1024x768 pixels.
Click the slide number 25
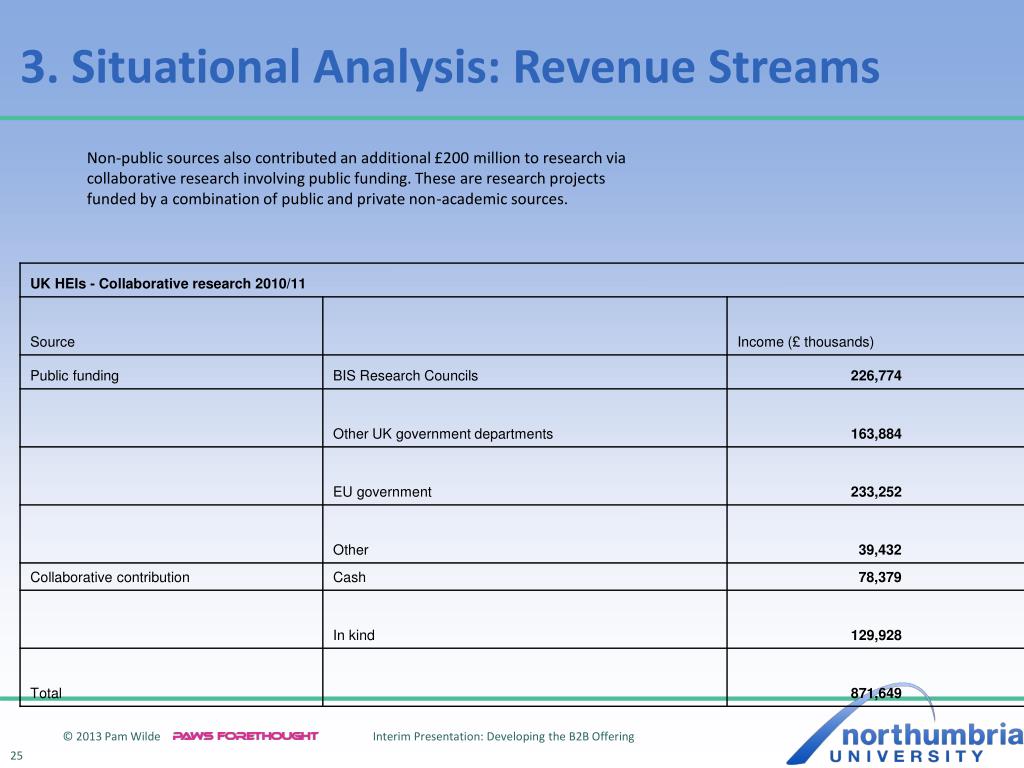[x=16, y=756]
